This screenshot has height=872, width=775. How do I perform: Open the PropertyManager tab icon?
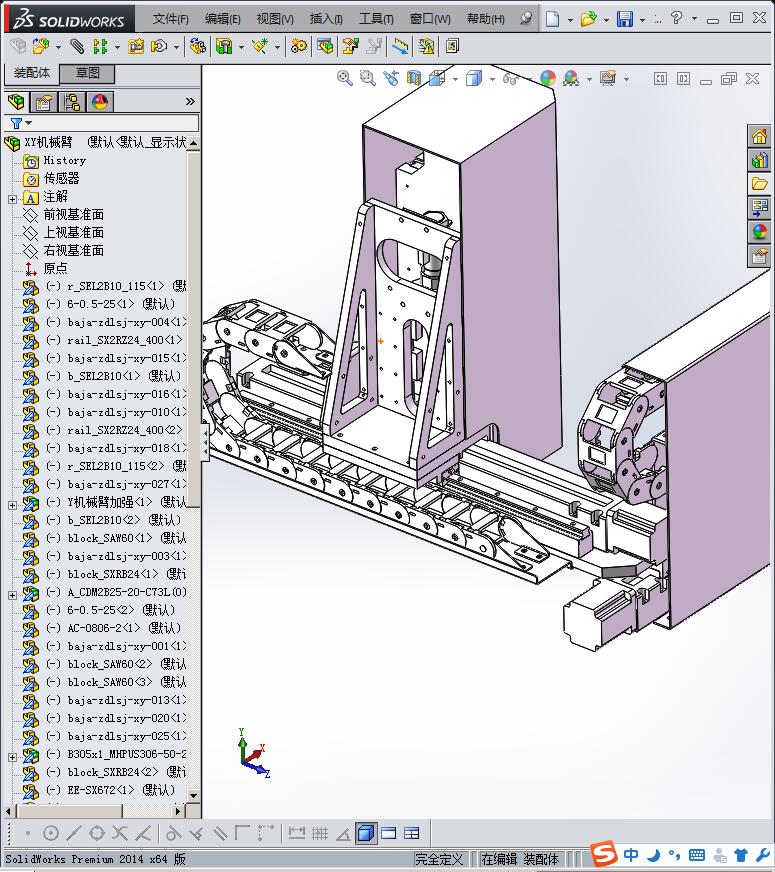click(x=44, y=102)
